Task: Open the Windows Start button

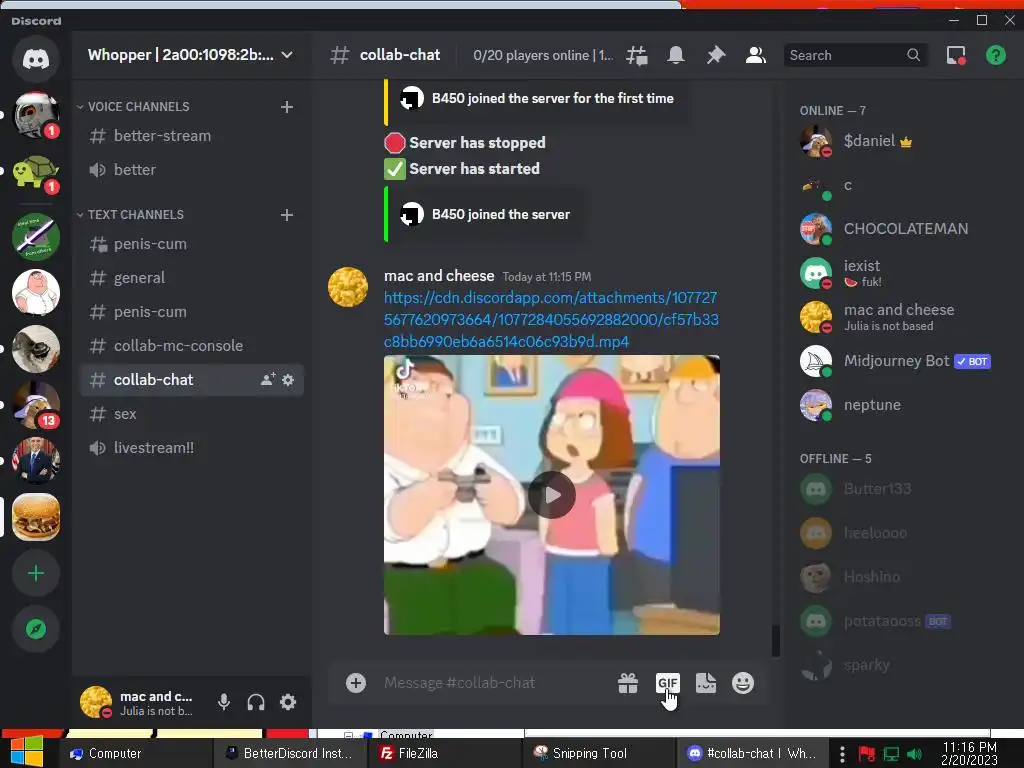Action: pos(26,752)
